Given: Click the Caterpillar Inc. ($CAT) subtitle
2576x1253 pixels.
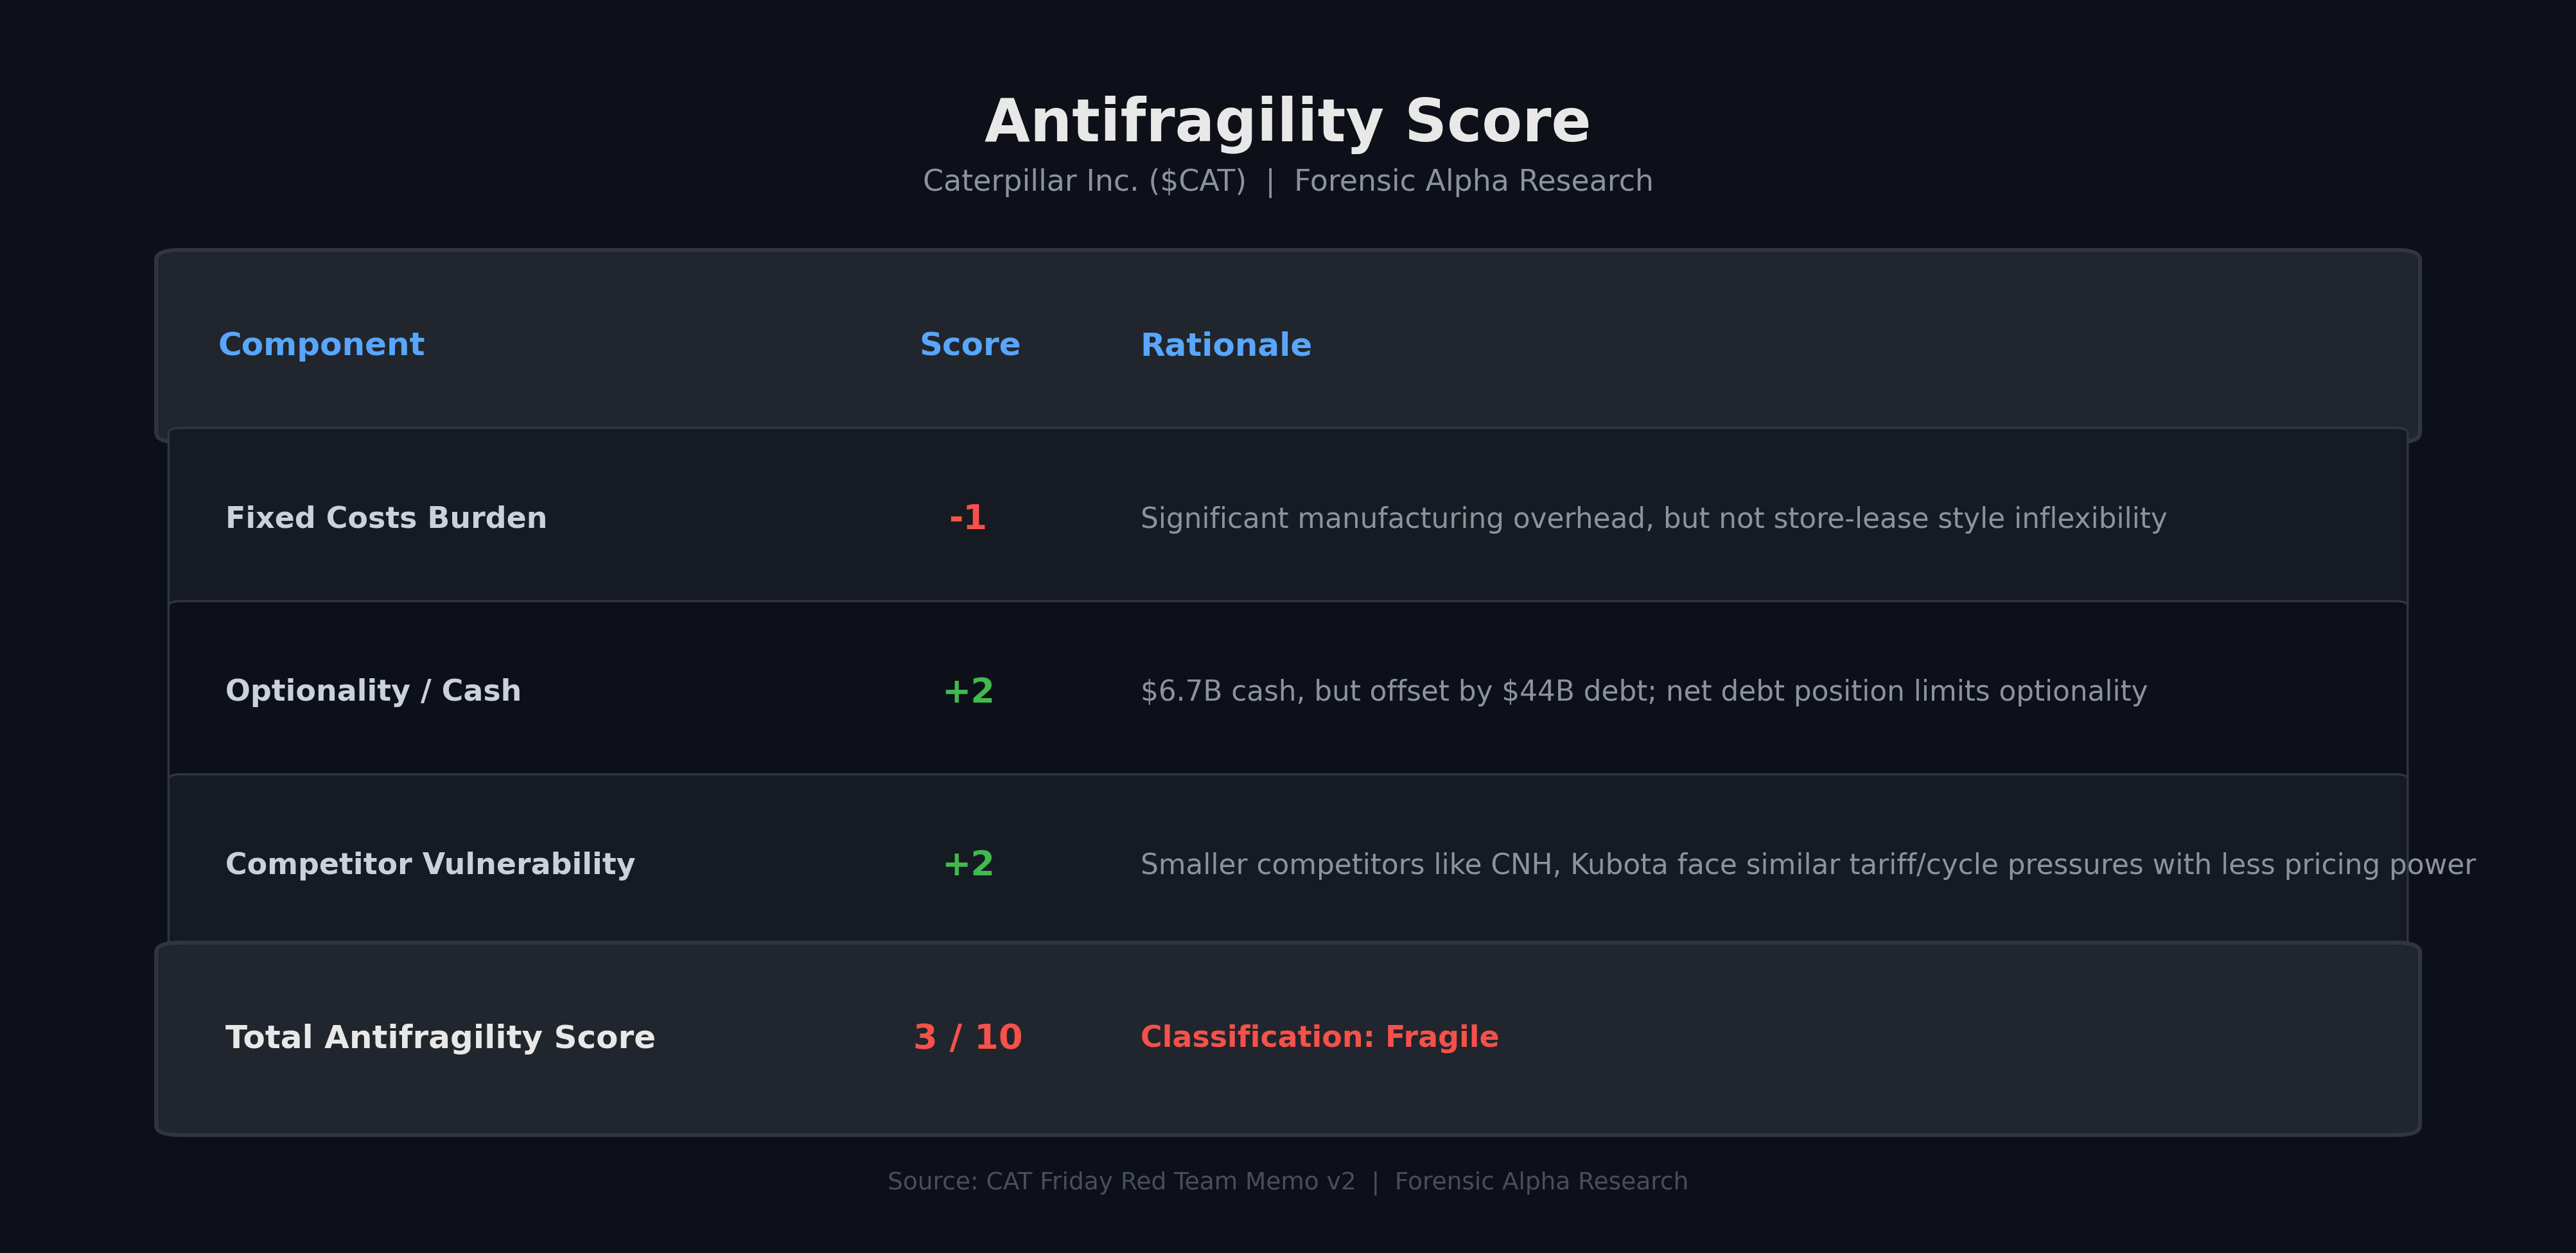Looking at the screenshot, I should click(1084, 181).
